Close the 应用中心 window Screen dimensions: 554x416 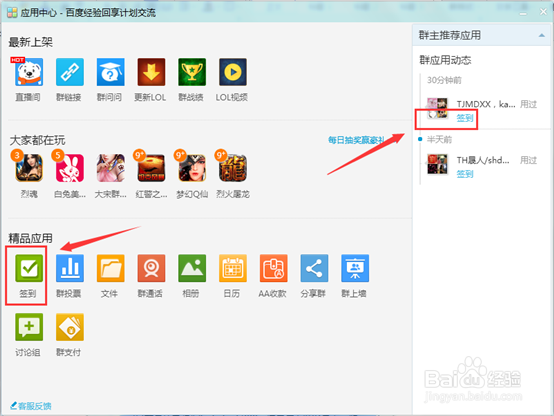(543, 12)
